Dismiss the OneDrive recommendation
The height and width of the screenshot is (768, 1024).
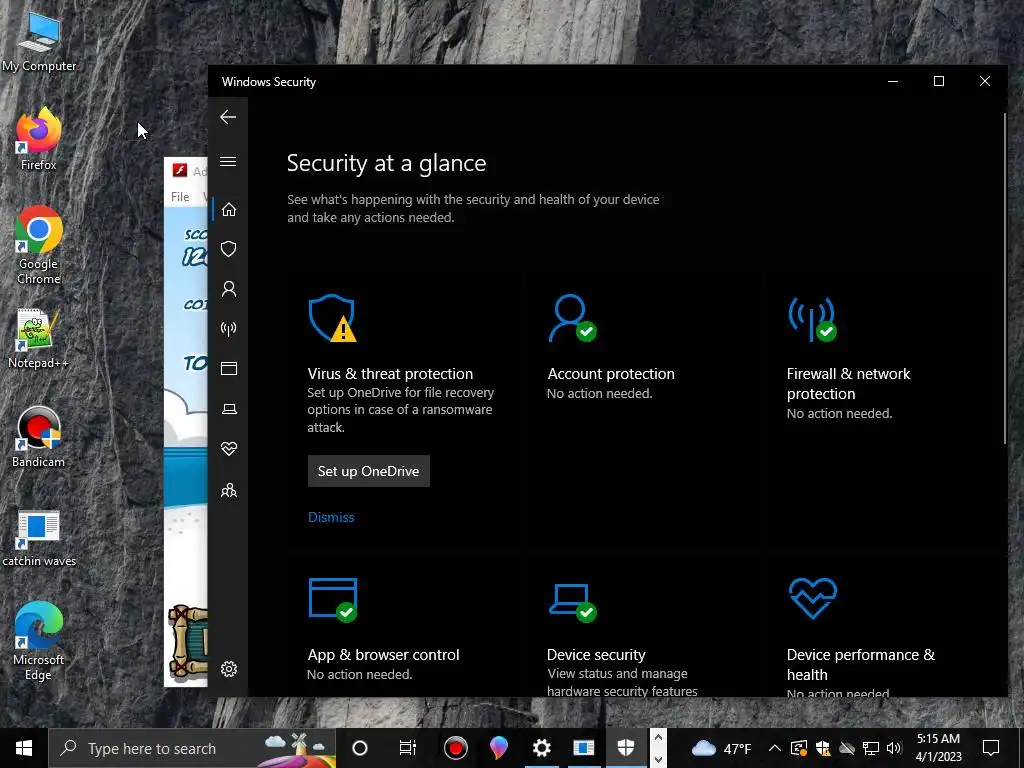(331, 517)
